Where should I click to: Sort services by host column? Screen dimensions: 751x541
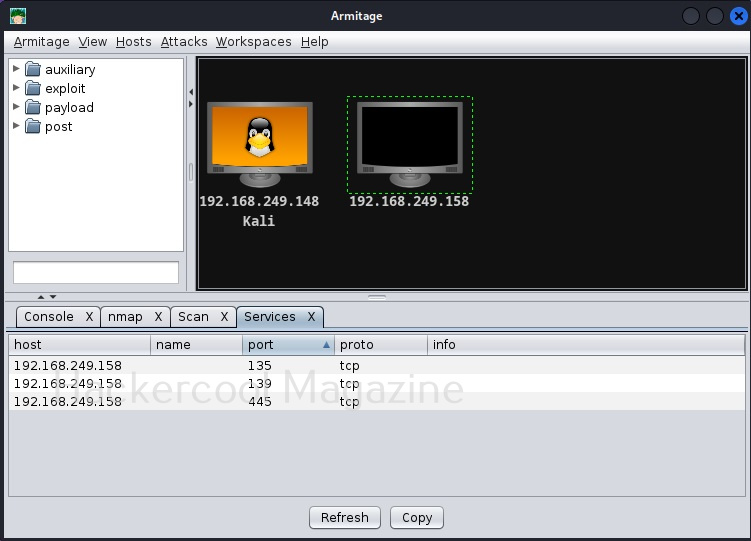click(x=80, y=345)
